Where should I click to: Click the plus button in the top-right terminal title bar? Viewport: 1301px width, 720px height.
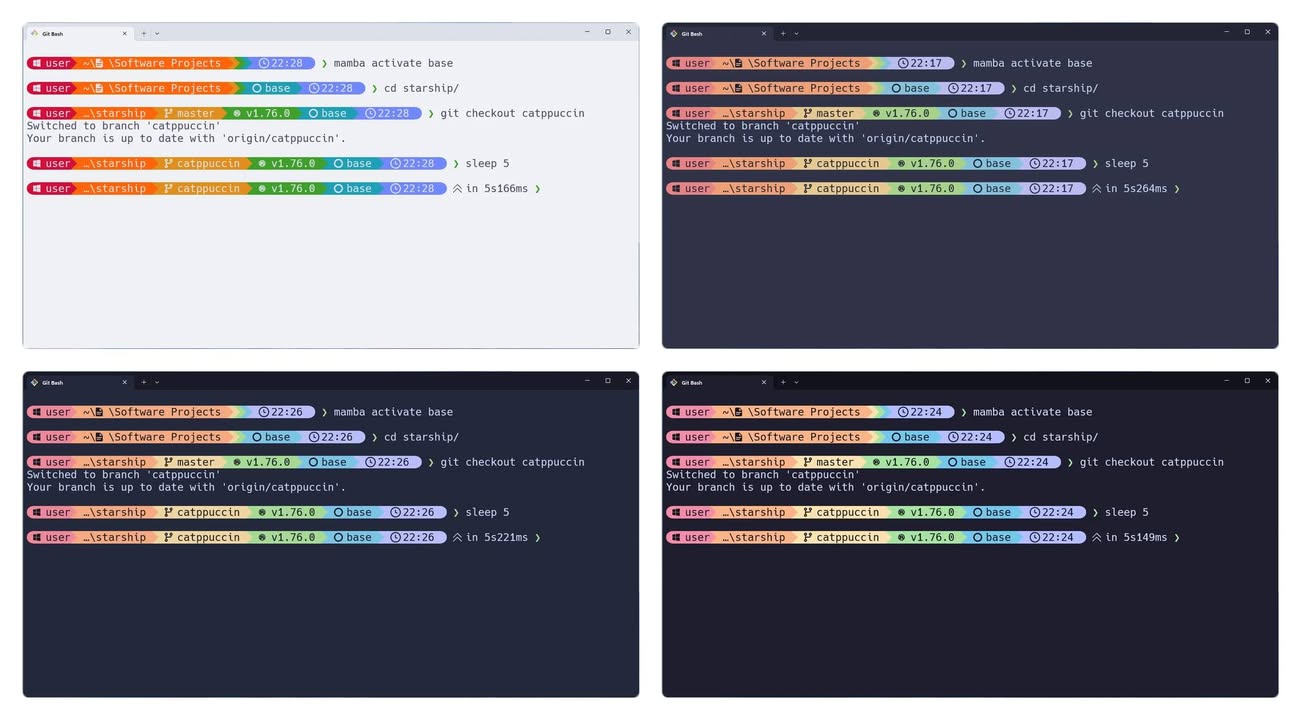(782, 32)
